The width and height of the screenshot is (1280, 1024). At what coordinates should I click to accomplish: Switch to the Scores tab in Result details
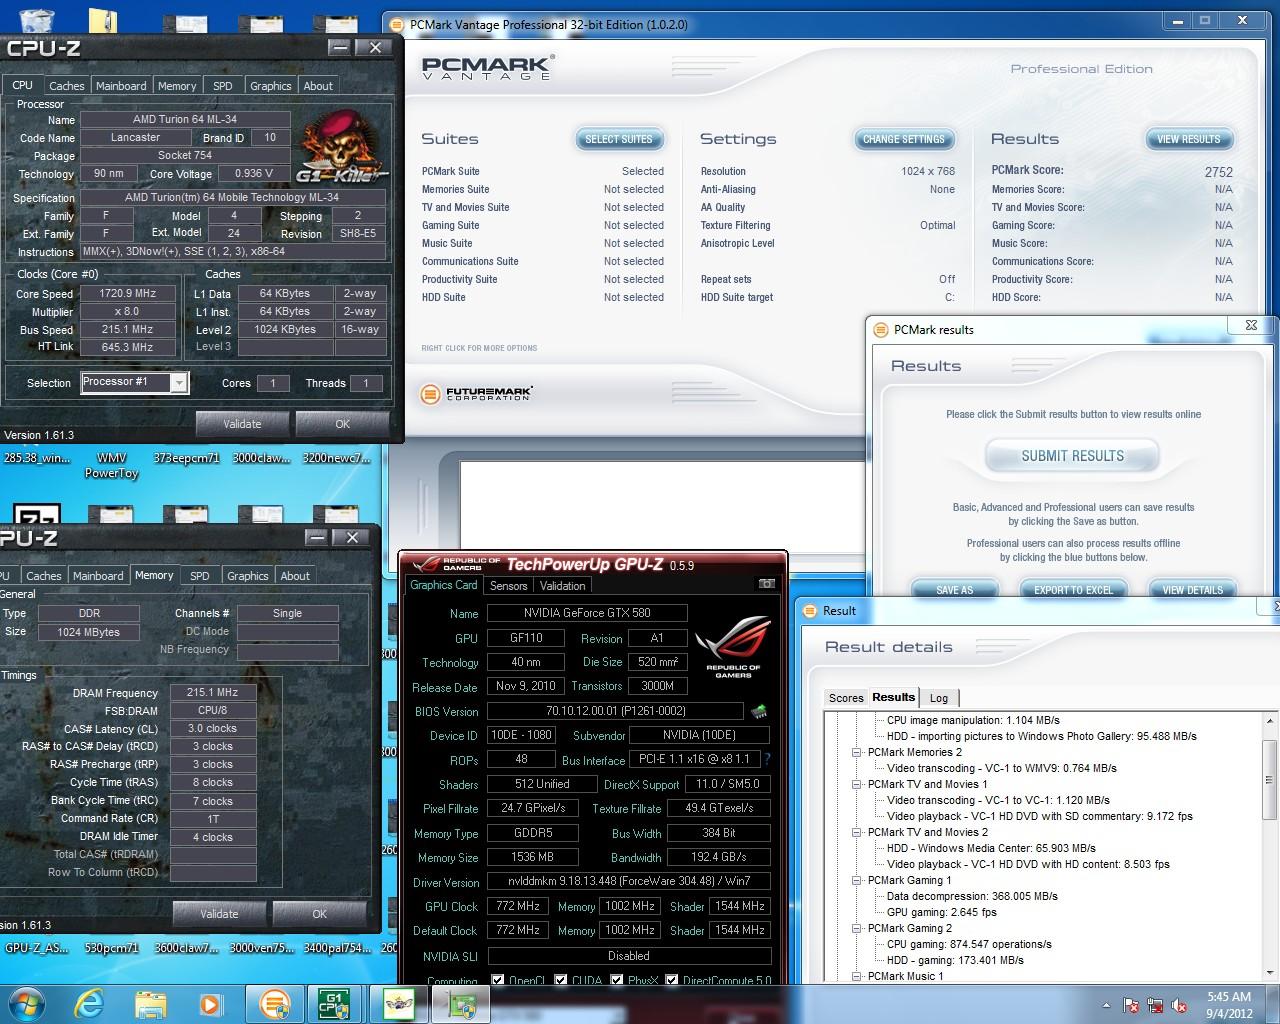(846, 698)
